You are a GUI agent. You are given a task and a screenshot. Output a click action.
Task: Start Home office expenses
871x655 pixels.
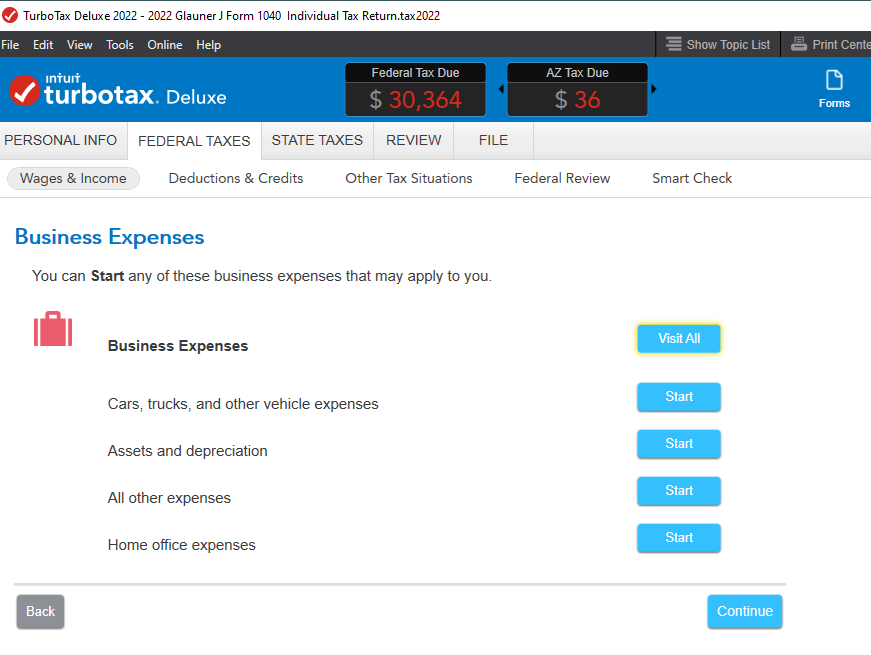(679, 538)
